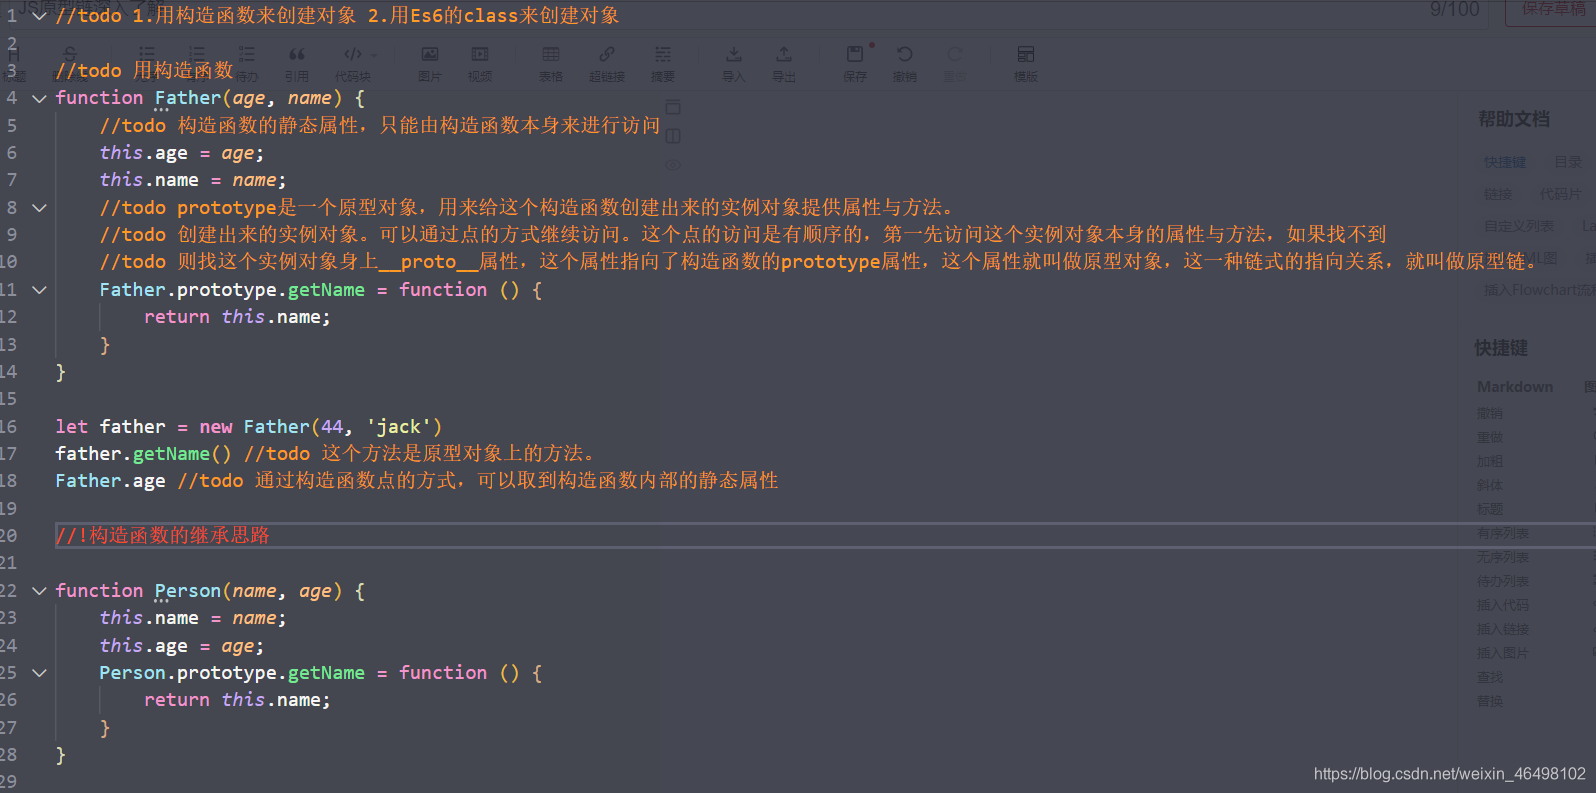The width and height of the screenshot is (1596, 793).
Task: Click the 撤销 shortcut row in help list
Action: tap(1490, 413)
